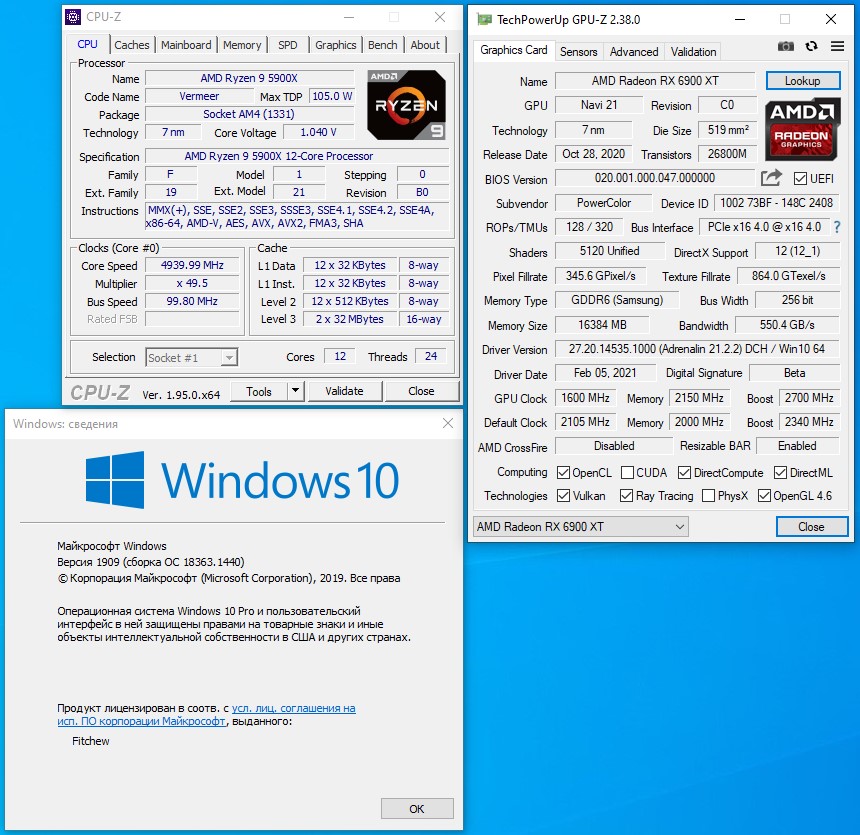Click the AMD Radeon Graphics logo

click(x=801, y=129)
